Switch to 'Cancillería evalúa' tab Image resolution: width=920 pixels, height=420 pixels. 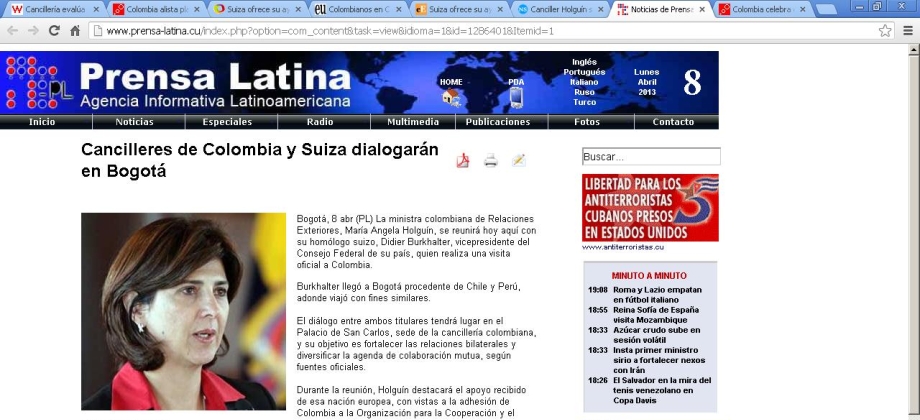pos(54,9)
